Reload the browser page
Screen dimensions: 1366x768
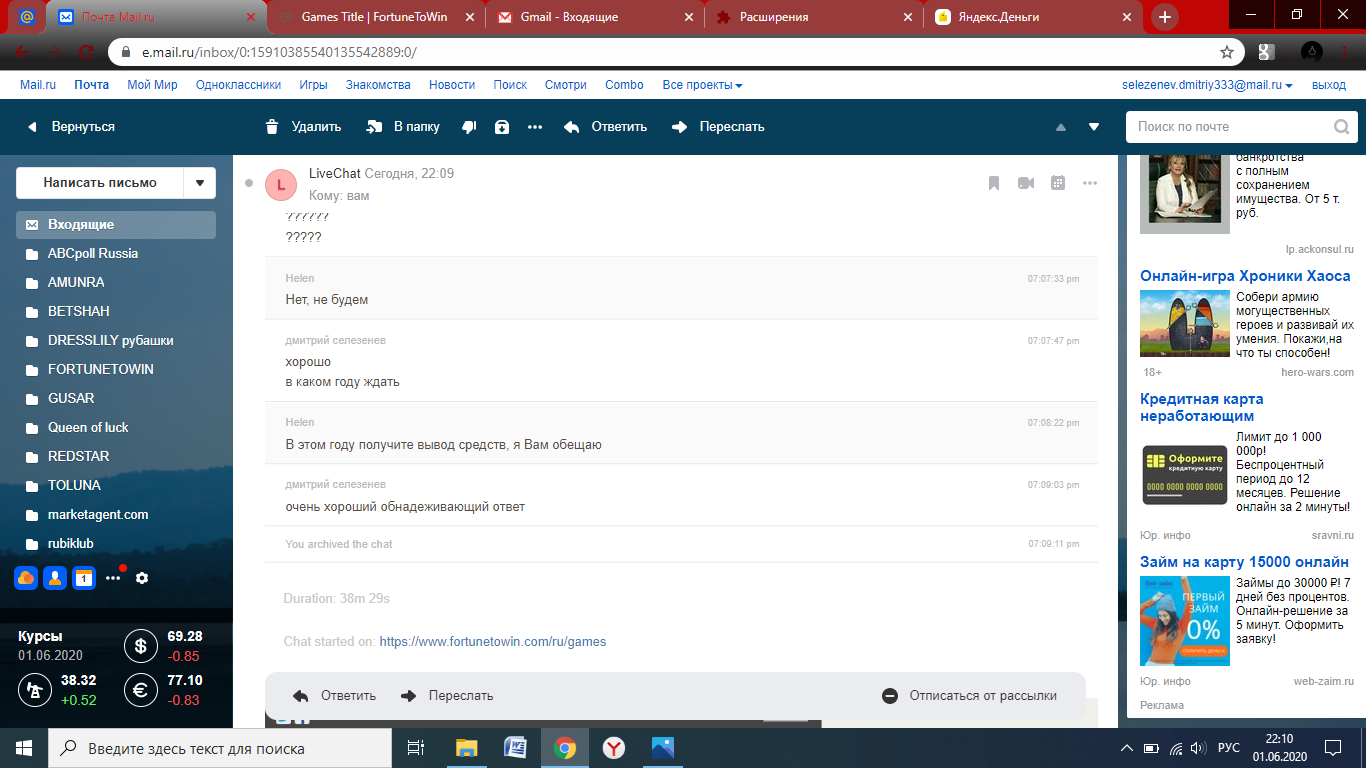point(87,52)
